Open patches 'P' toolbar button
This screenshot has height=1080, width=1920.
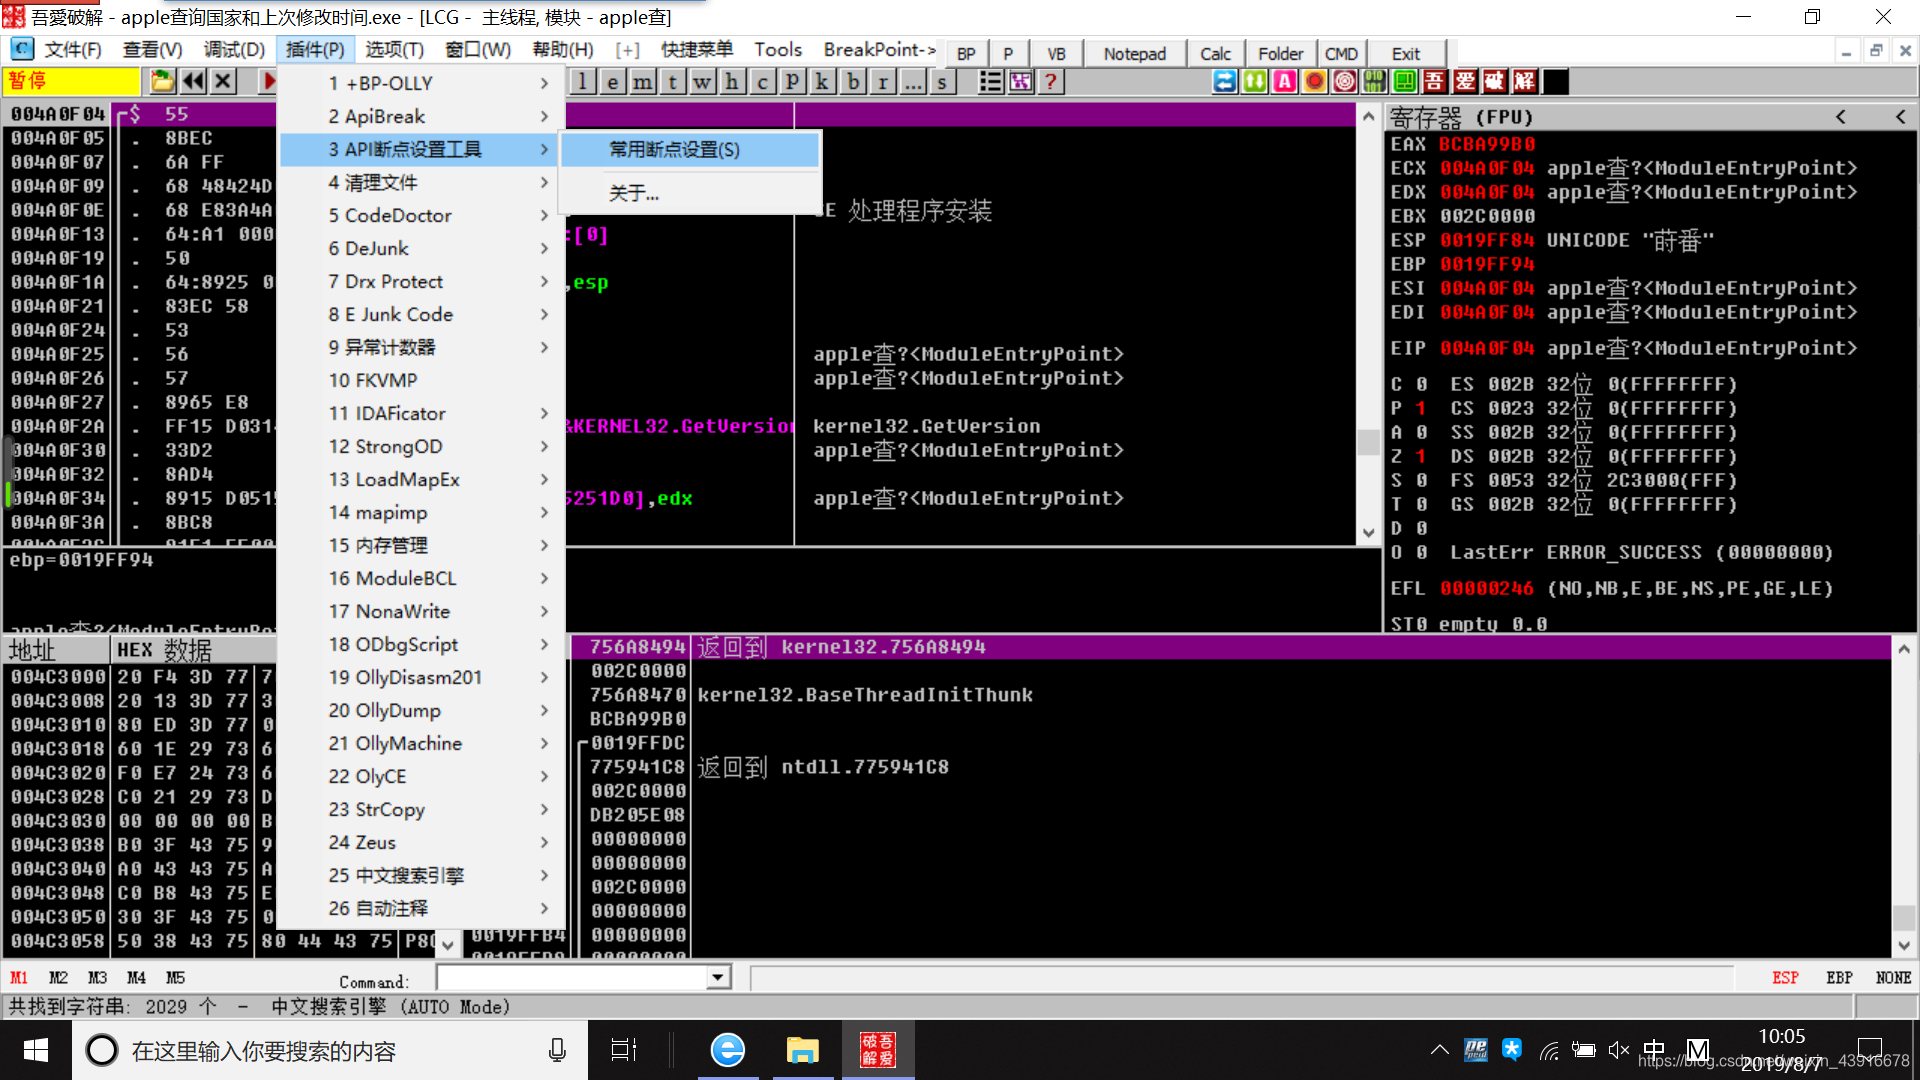793,82
